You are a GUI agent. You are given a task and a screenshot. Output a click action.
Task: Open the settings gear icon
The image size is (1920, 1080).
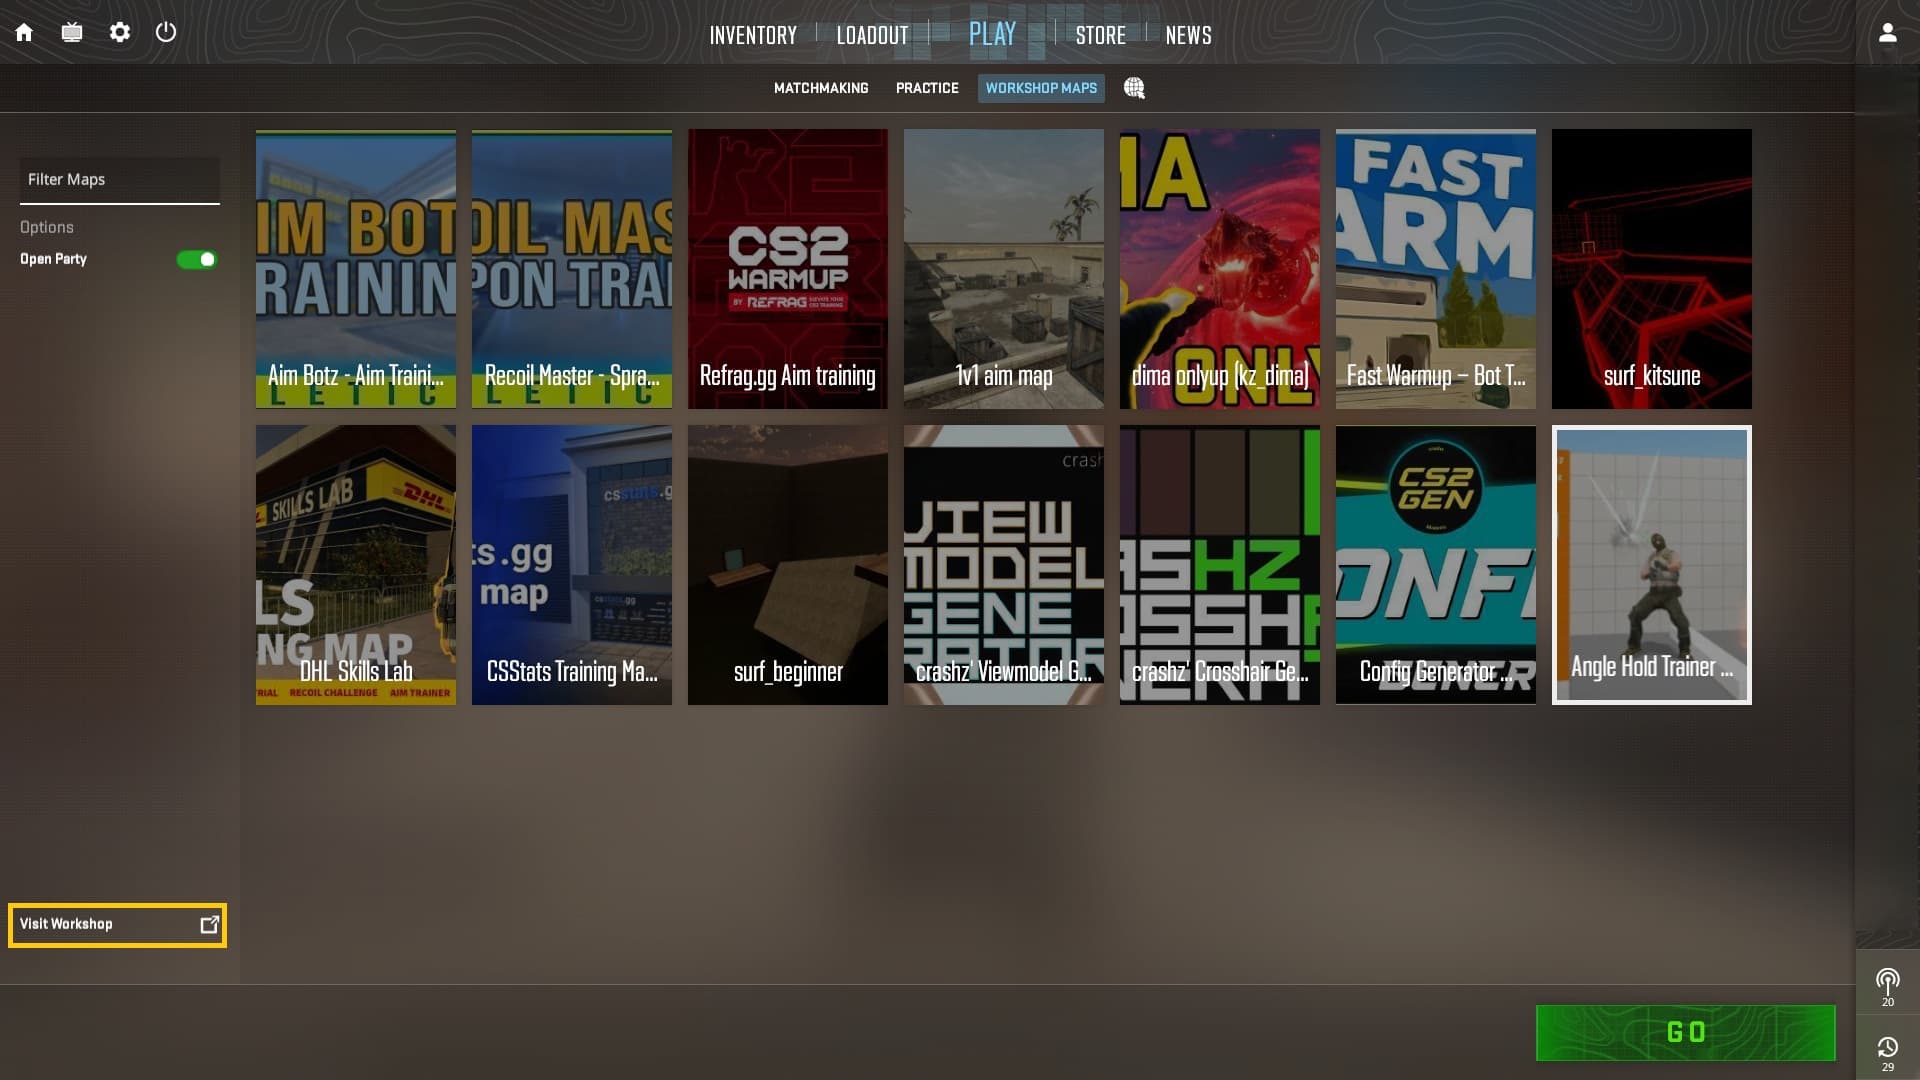pyautogui.click(x=120, y=33)
